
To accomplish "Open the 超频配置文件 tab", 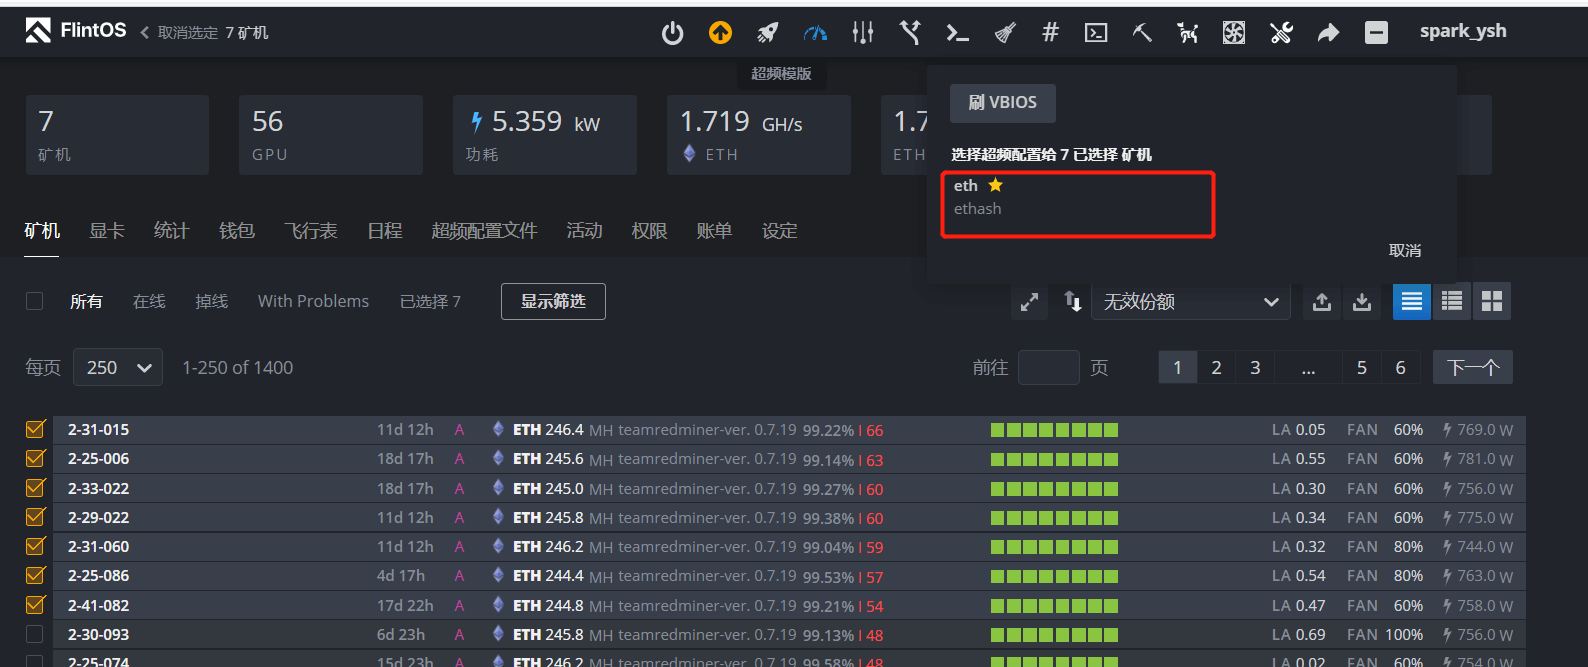I will point(485,231).
